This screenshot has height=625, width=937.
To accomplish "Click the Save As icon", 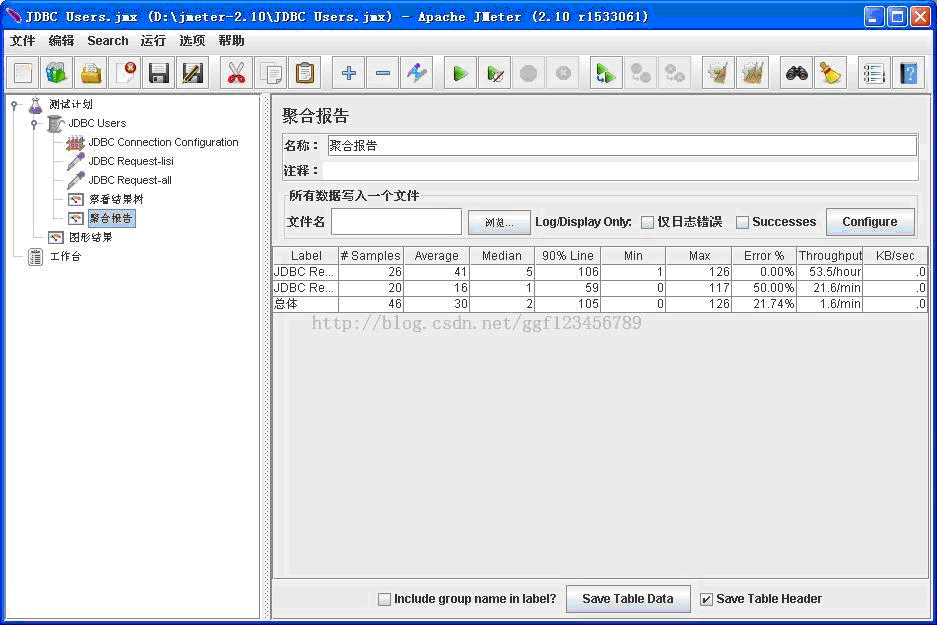I will (193, 73).
